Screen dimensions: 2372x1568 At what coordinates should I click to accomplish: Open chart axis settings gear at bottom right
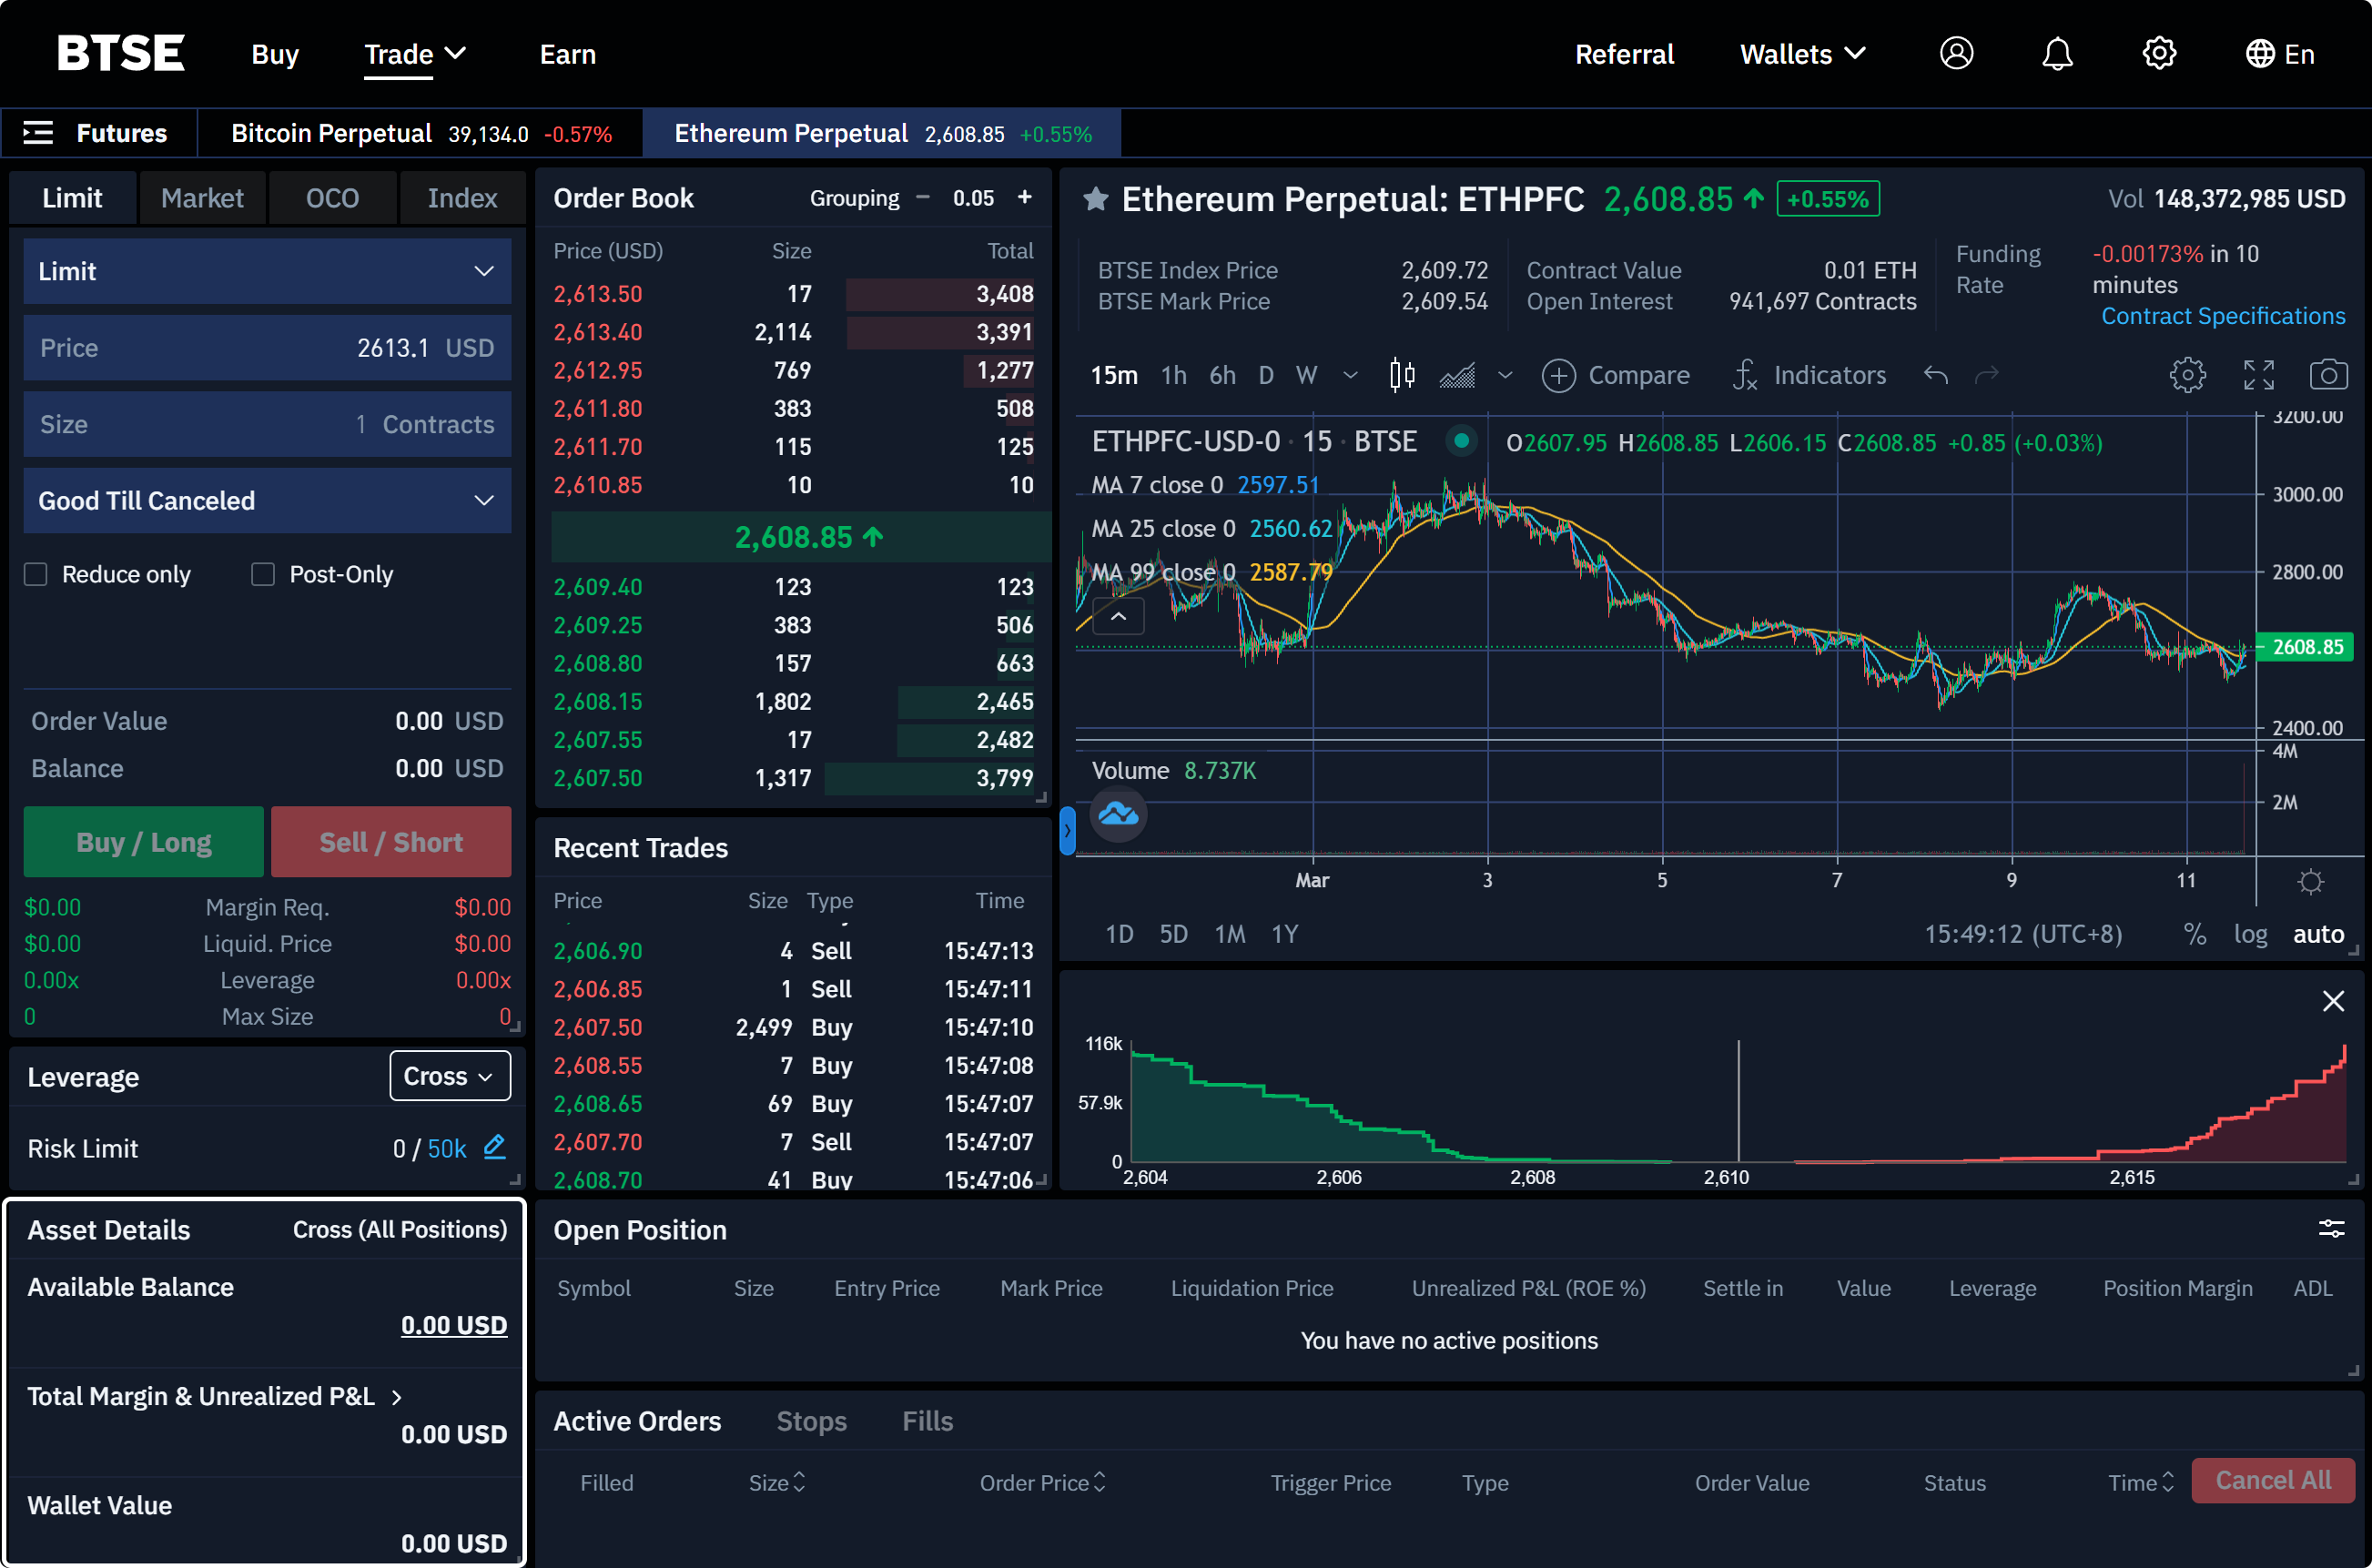(x=2310, y=881)
